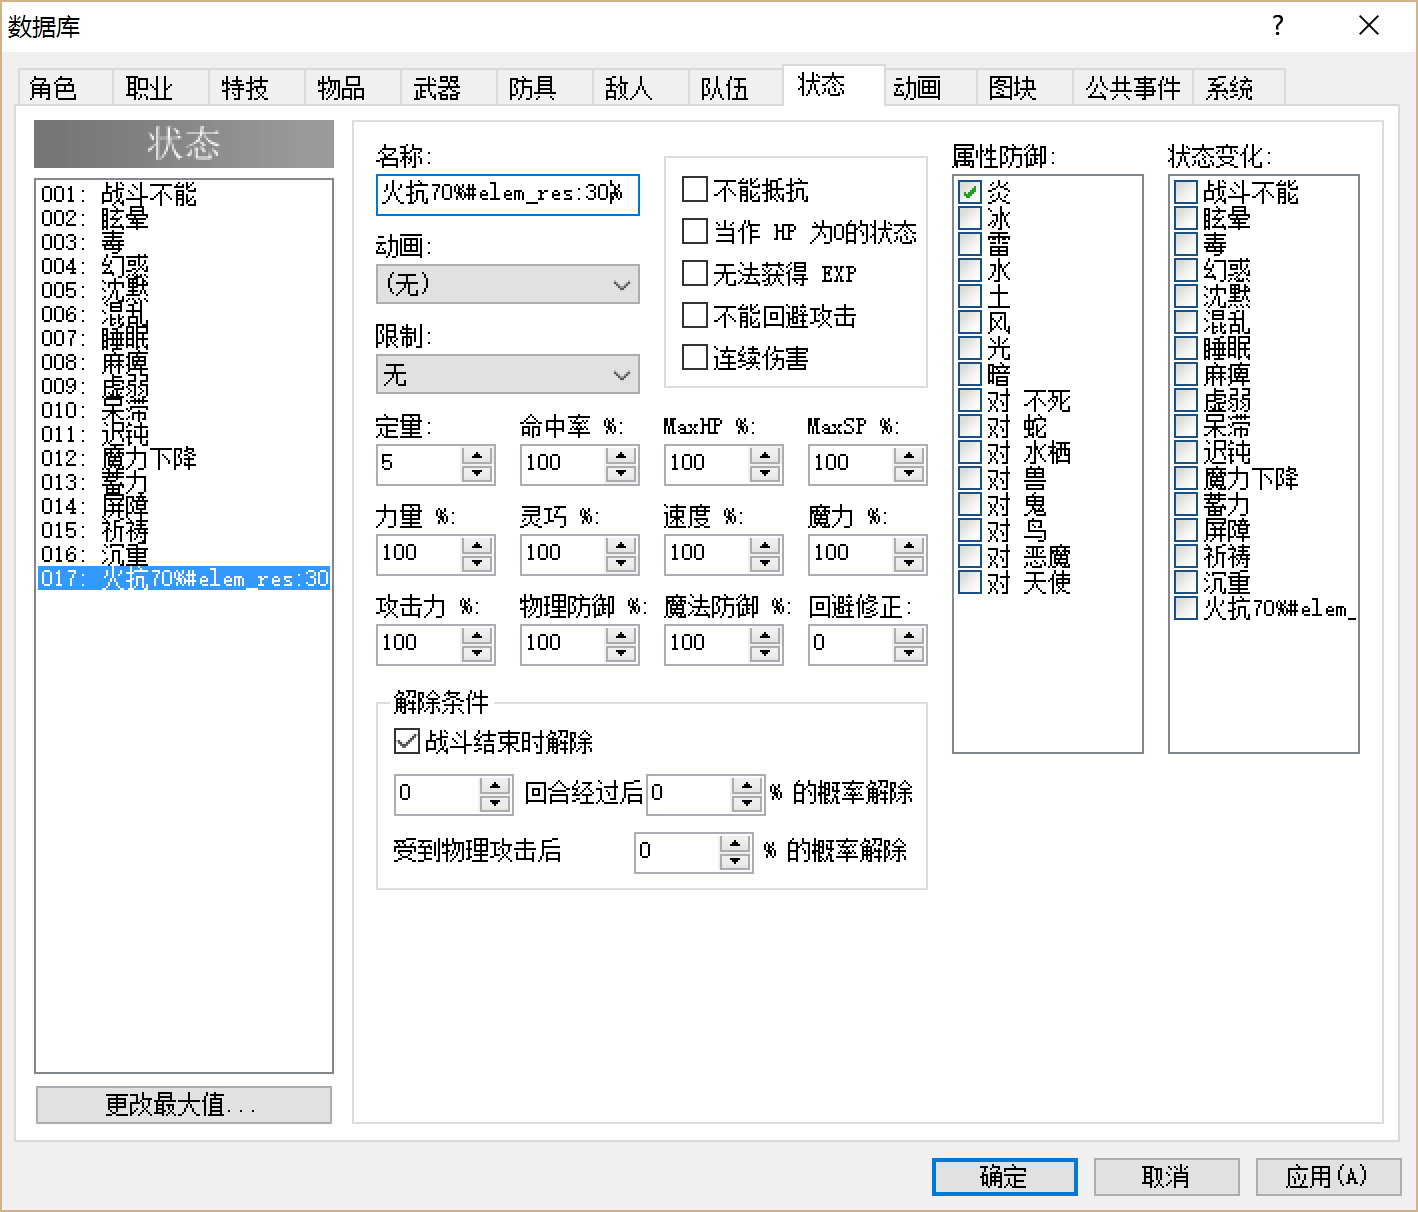
Task: Open the 公共事件 tab
Action: point(1133,88)
